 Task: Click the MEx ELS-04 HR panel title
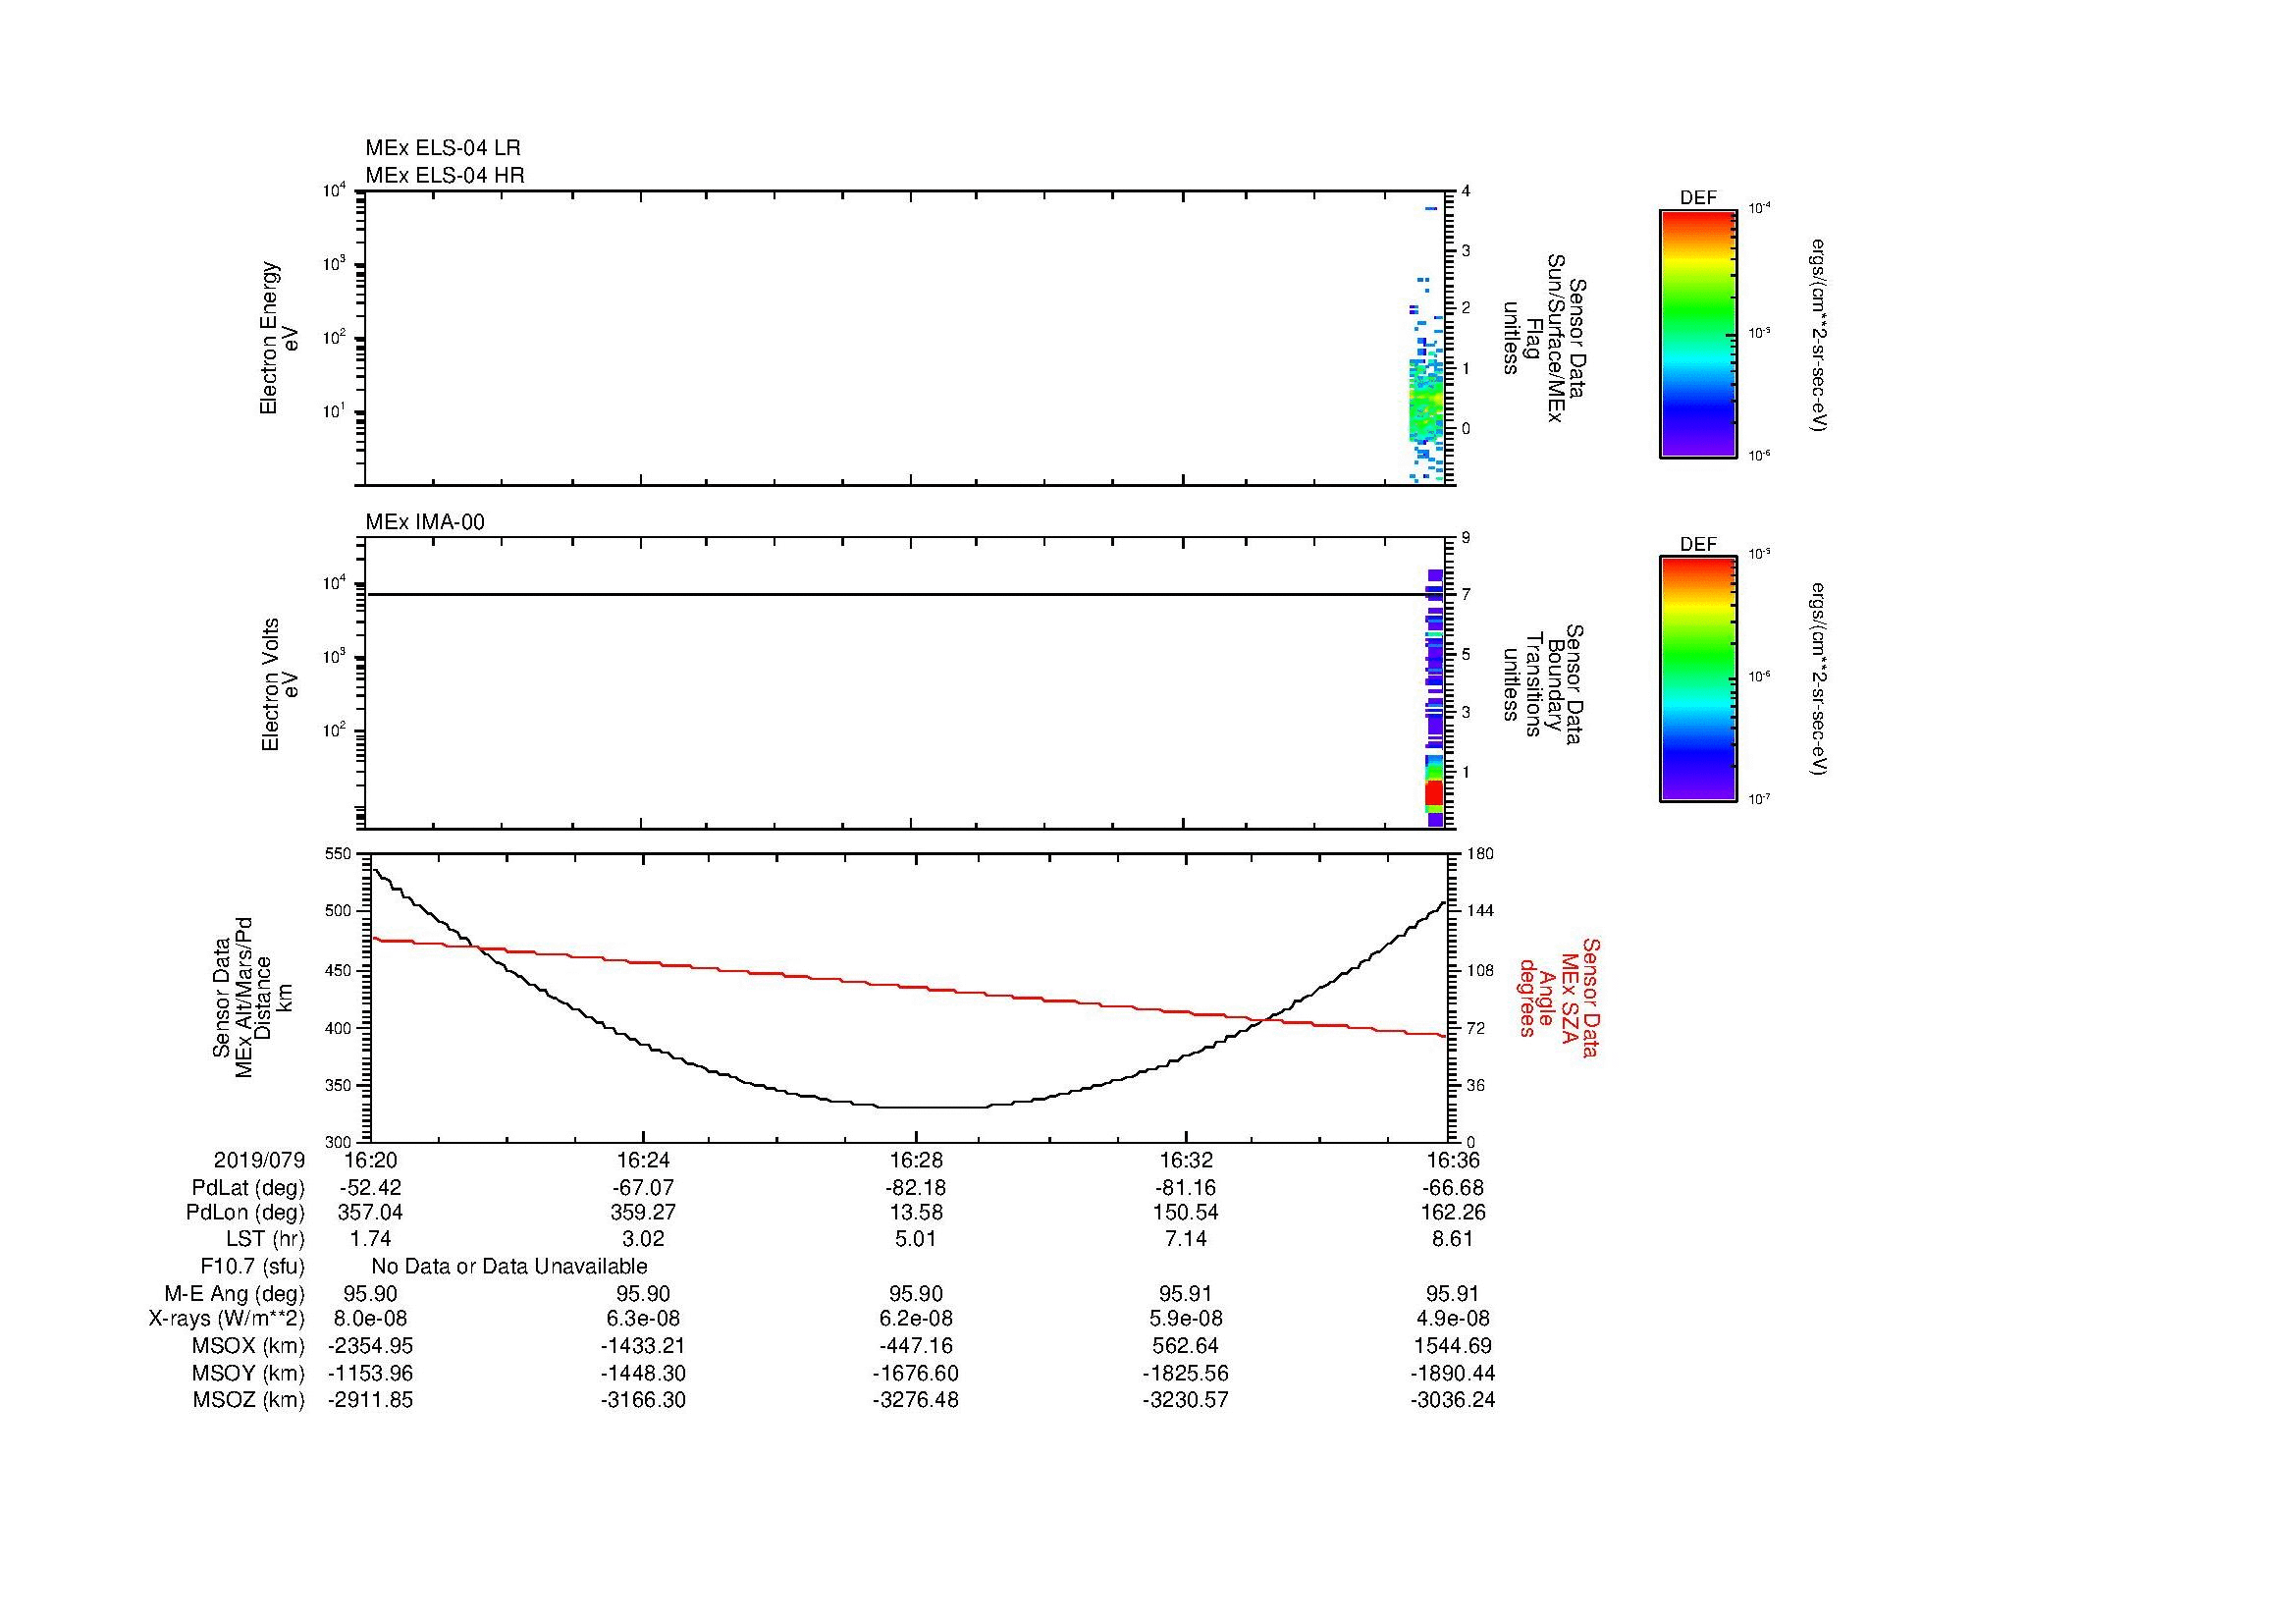444,175
